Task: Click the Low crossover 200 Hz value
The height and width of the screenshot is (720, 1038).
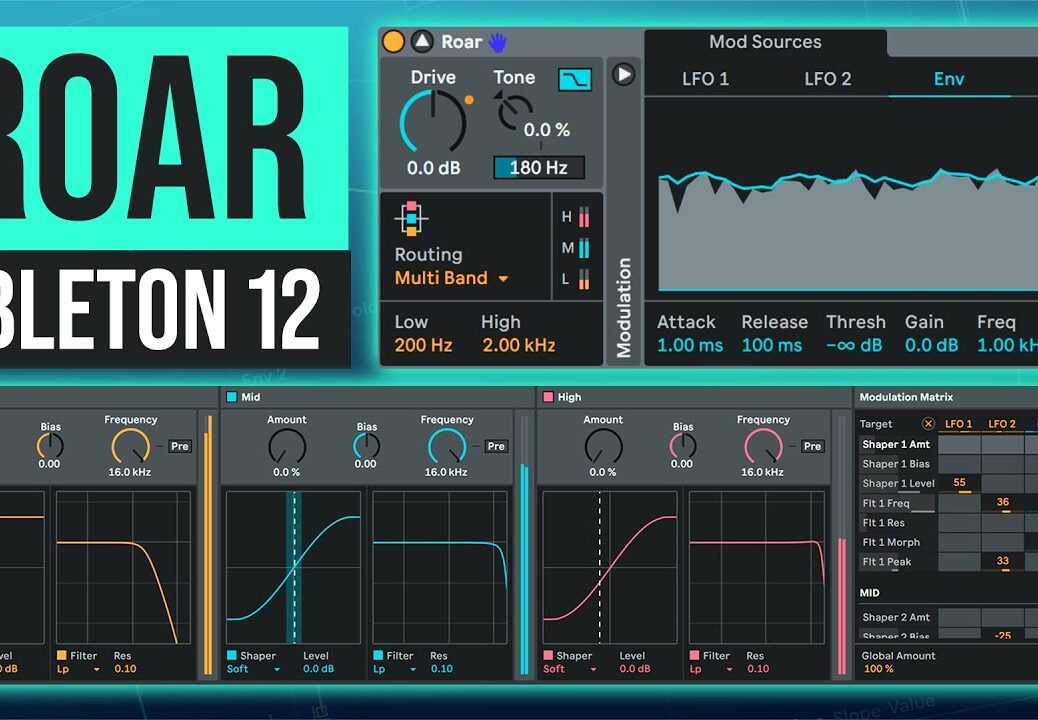Action: tap(424, 345)
